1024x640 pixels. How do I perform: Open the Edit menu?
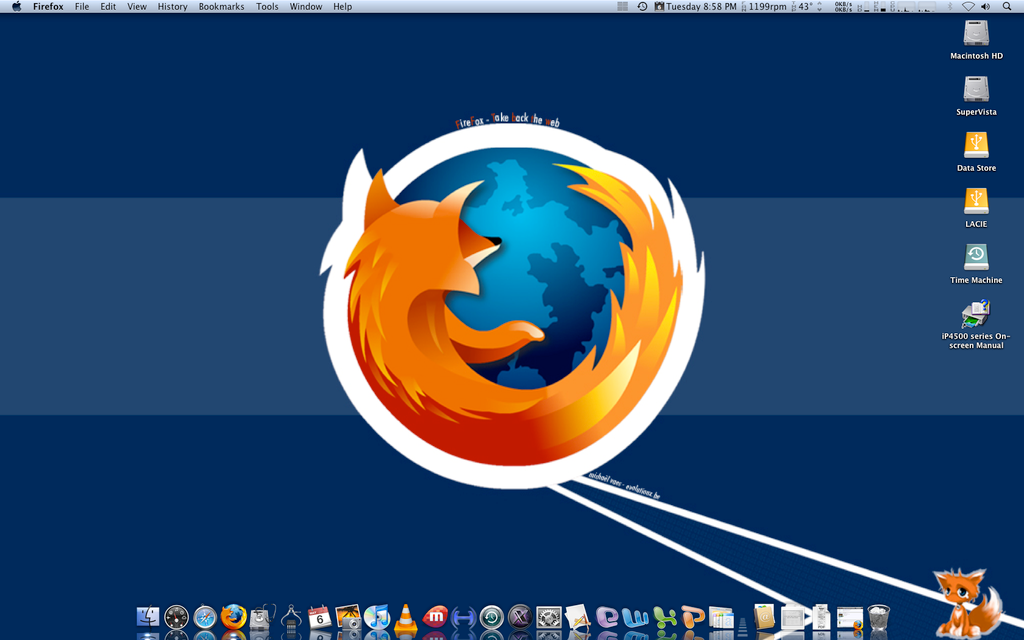coord(108,7)
